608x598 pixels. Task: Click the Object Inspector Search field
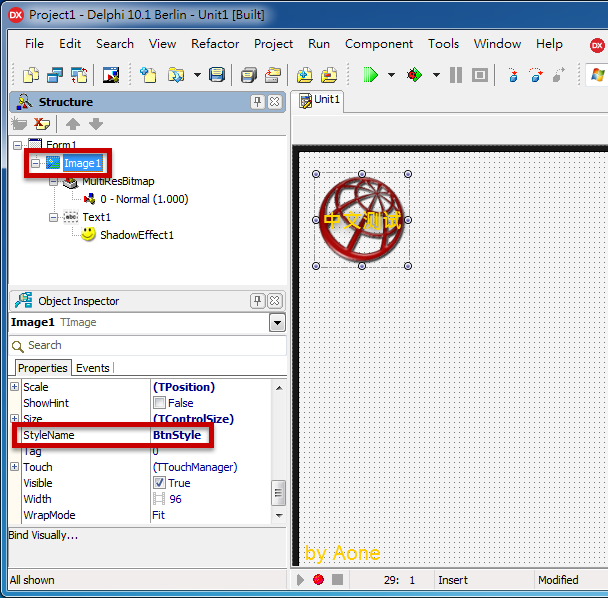[x=147, y=345]
